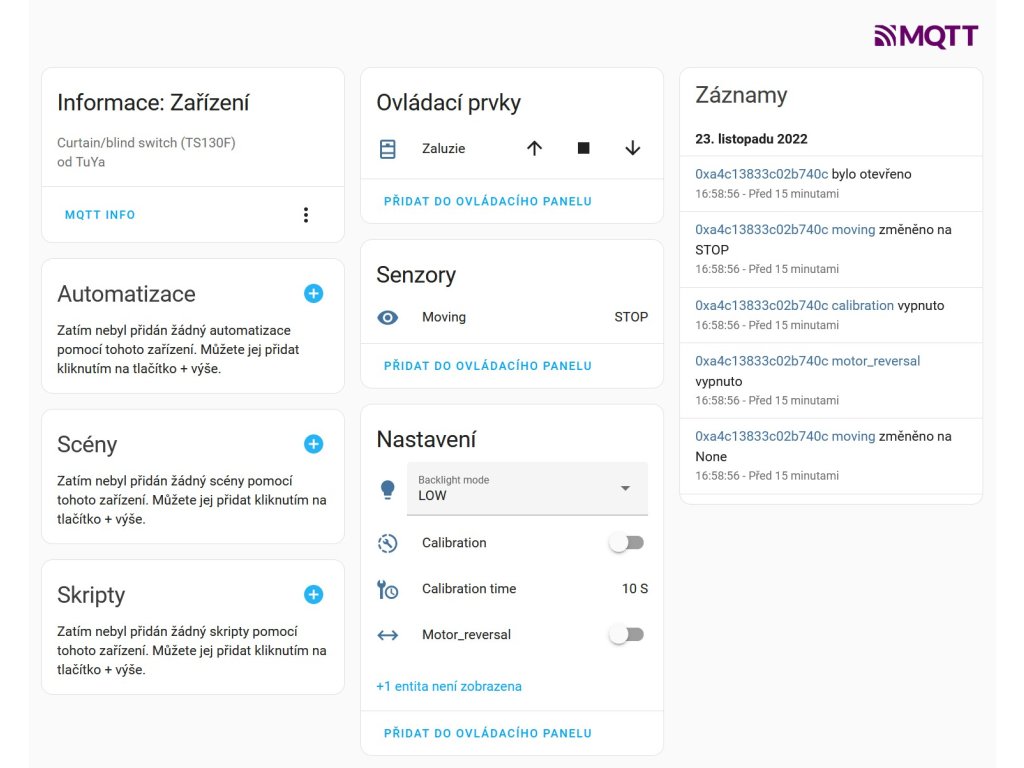Add Ovládací prvky card to dashboard
The image size is (1024, 768).
tap(488, 201)
